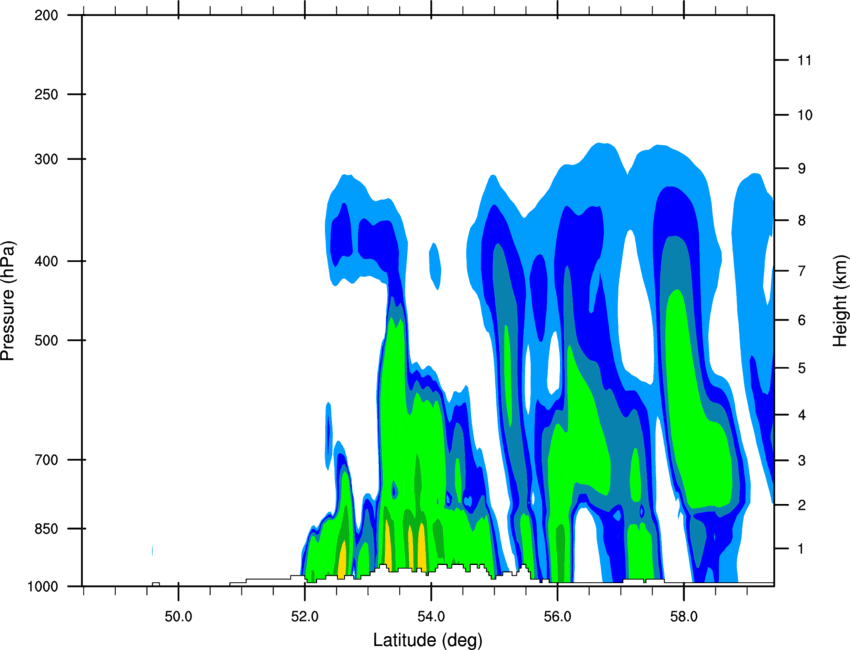Viewport: 850px width, 650px height.
Task: Click the 50.0 latitude label
Action: (178, 617)
